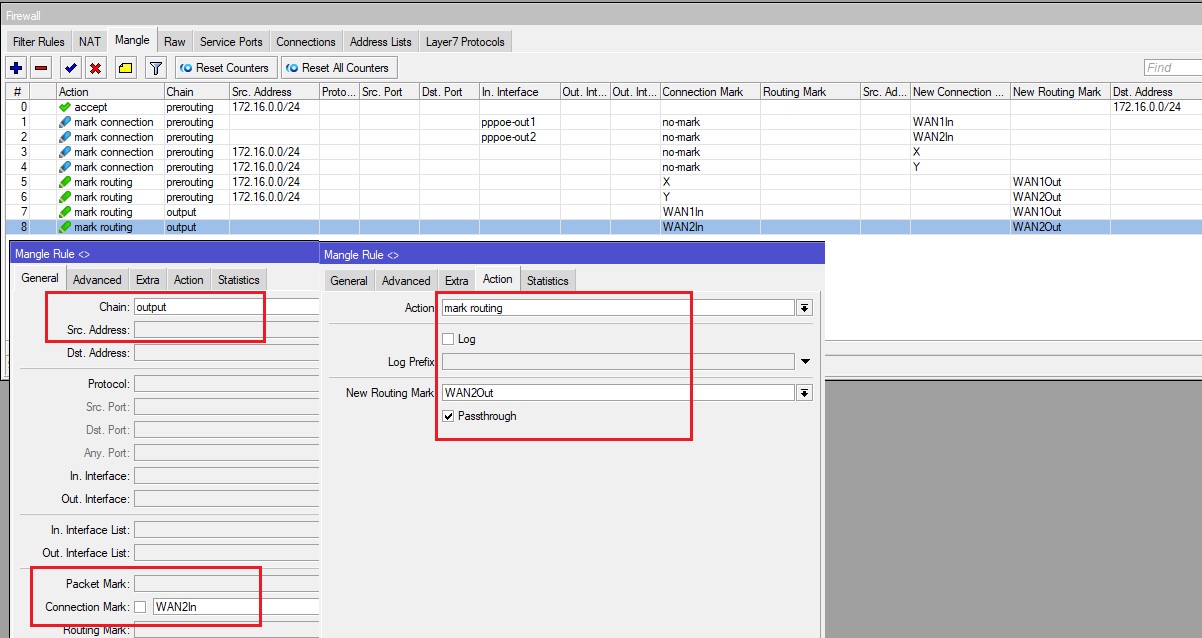Open General tab in dialog showing New Routing Mark
This screenshot has width=1202, height=638.
(349, 281)
